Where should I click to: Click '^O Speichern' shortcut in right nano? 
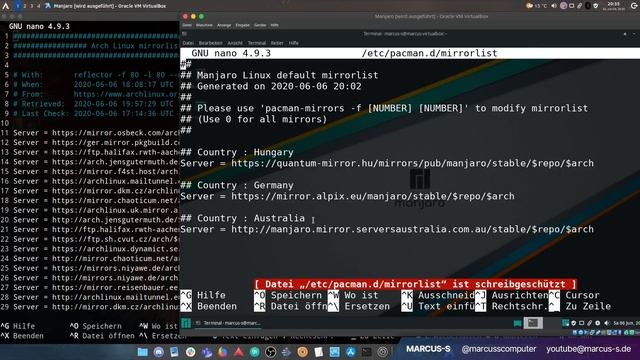[x=288, y=295]
